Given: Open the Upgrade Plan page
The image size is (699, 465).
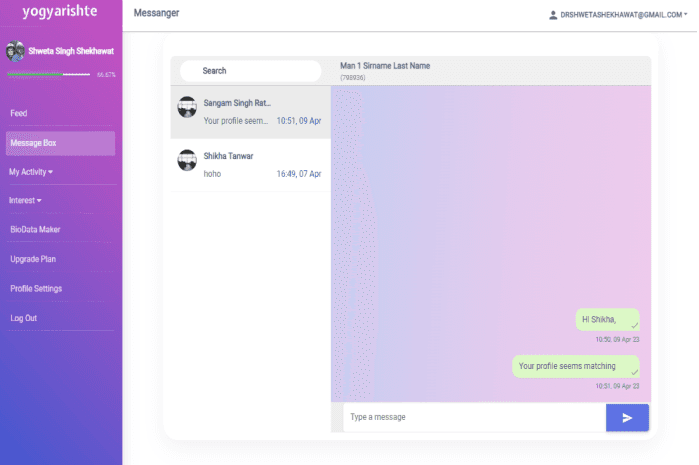Looking at the screenshot, I should point(33,259).
